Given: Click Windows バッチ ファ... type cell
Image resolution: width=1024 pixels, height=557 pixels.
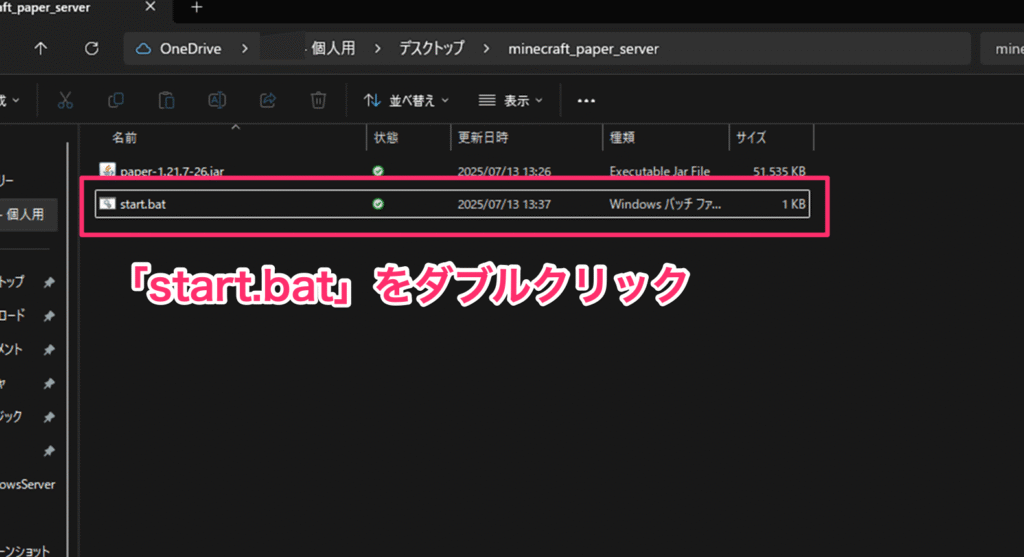Looking at the screenshot, I should point(665,204).
